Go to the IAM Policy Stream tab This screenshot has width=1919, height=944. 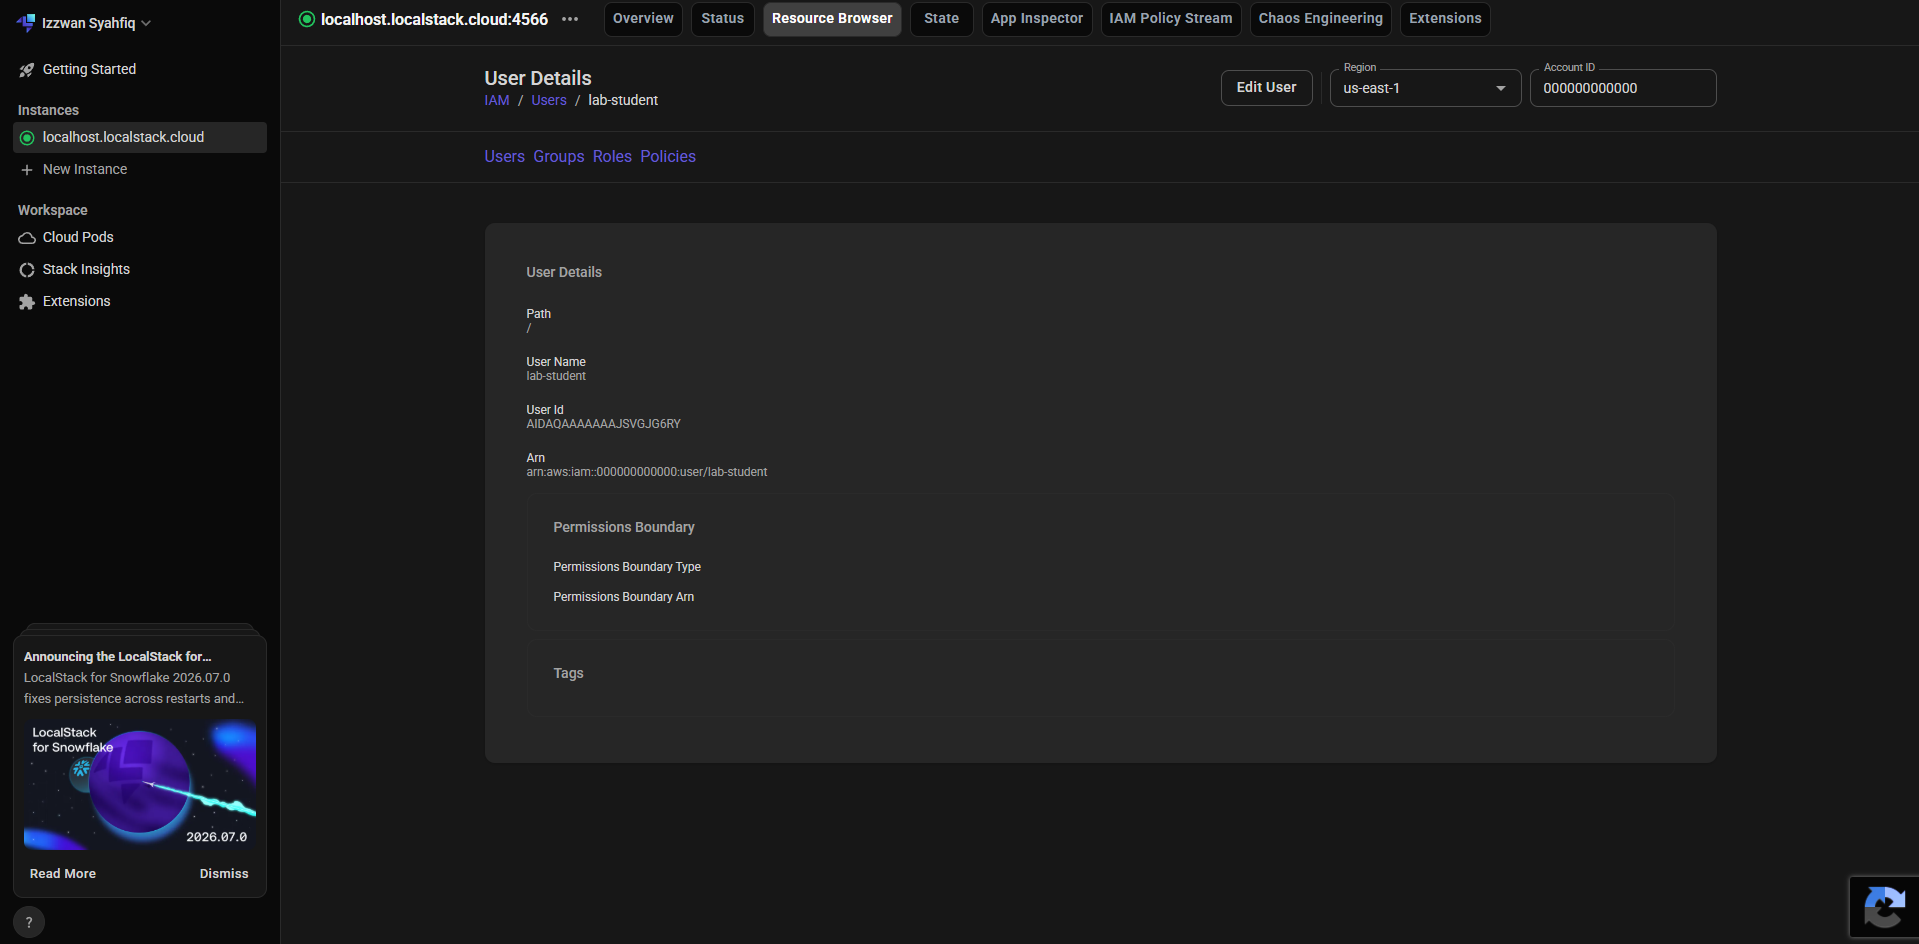point(1171,19)
